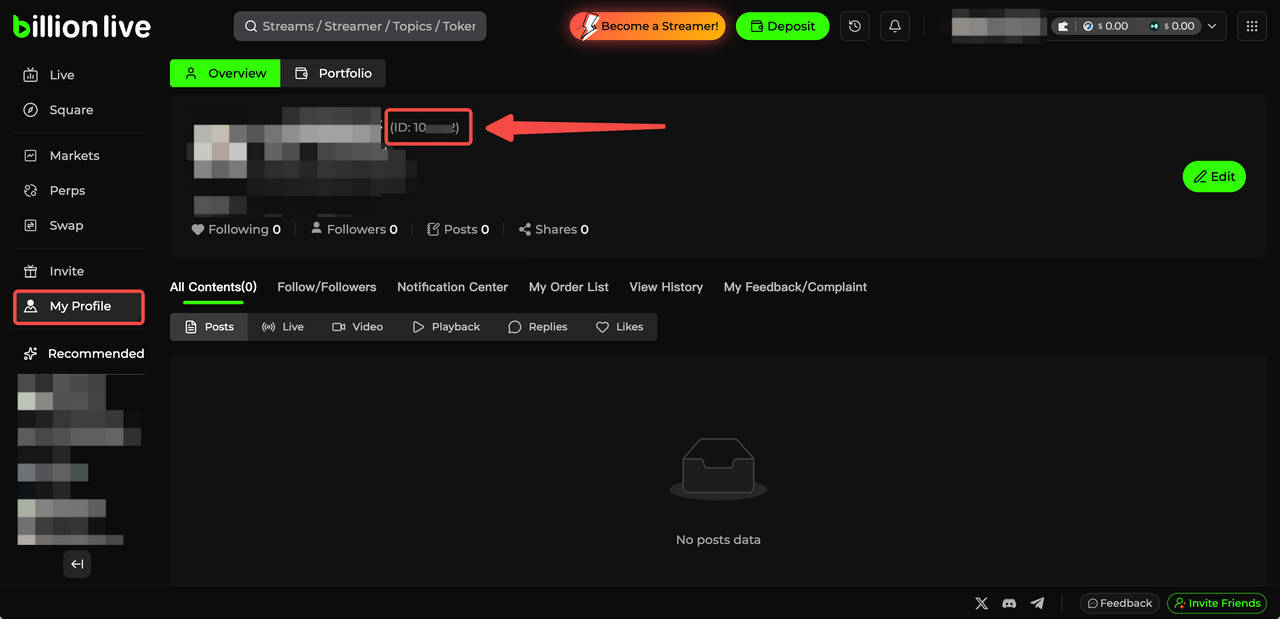Open the apps grid menu icon
Screen dimensions: 1280x619
click(1251, 26)
